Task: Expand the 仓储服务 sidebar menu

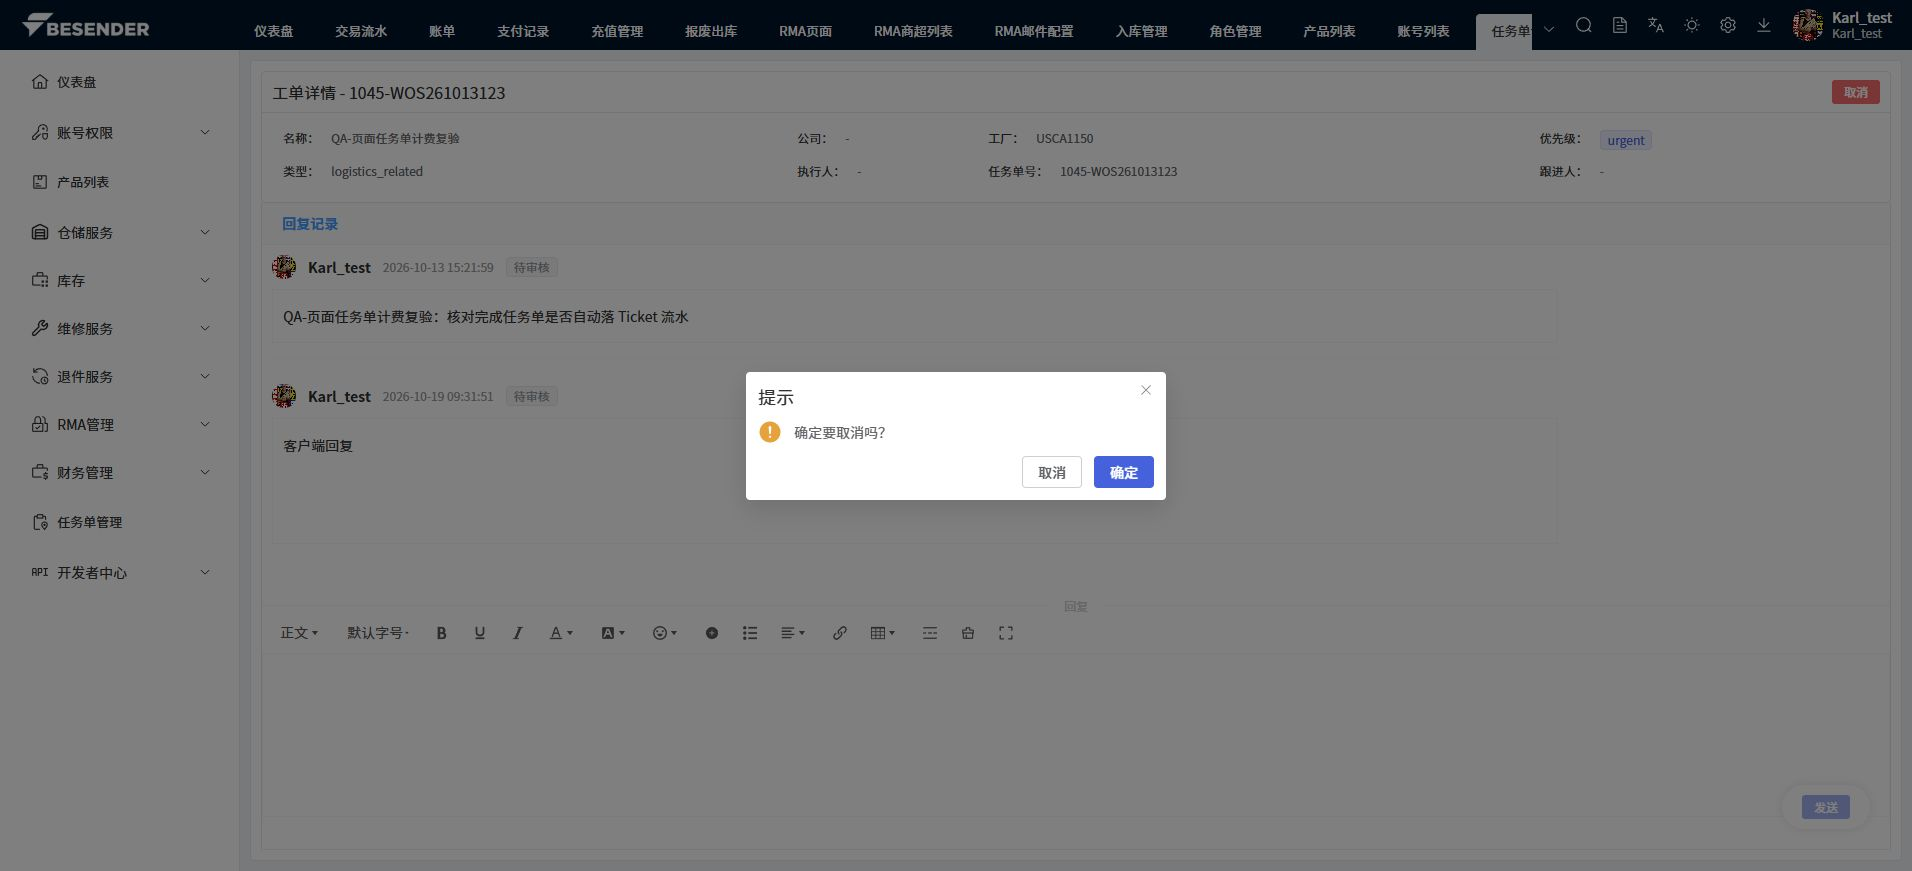Action: pyautogui.click(x=121, y=232)
